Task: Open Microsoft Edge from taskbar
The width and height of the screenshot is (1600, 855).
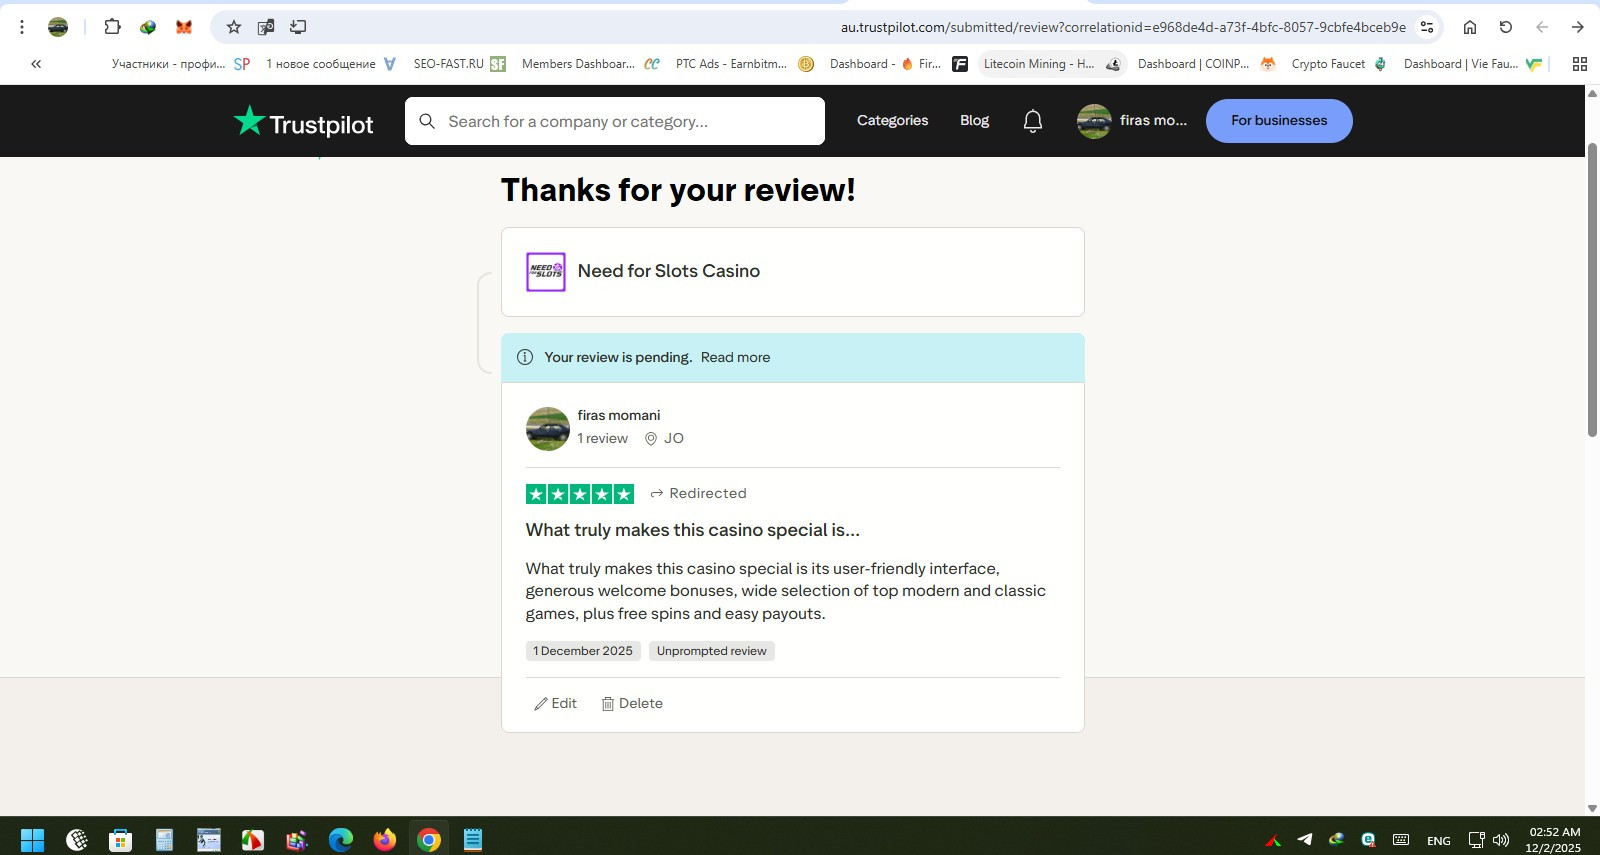Action: (x=341, y=840)
